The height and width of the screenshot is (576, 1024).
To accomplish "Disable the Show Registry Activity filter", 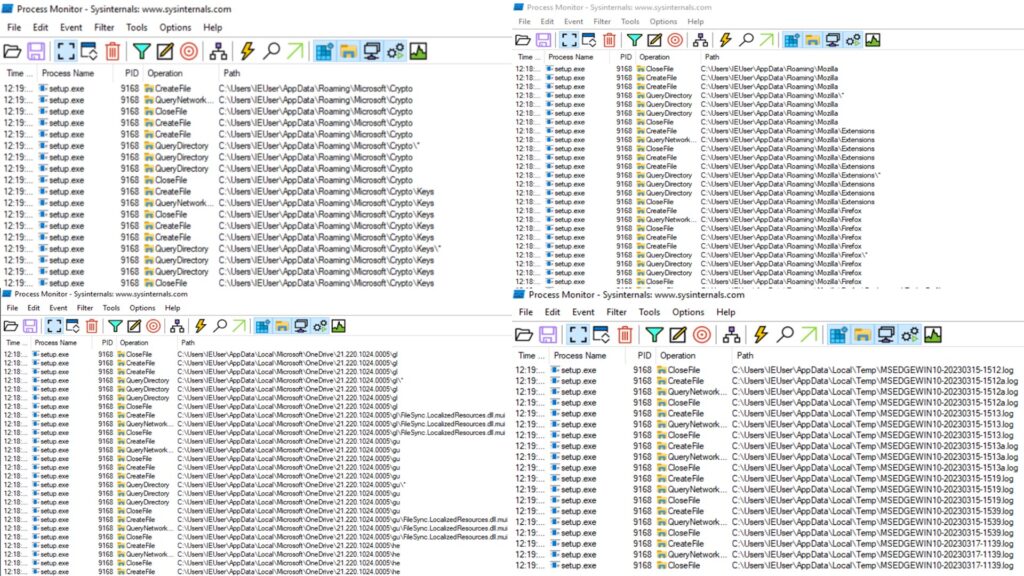I will point(323,49).
